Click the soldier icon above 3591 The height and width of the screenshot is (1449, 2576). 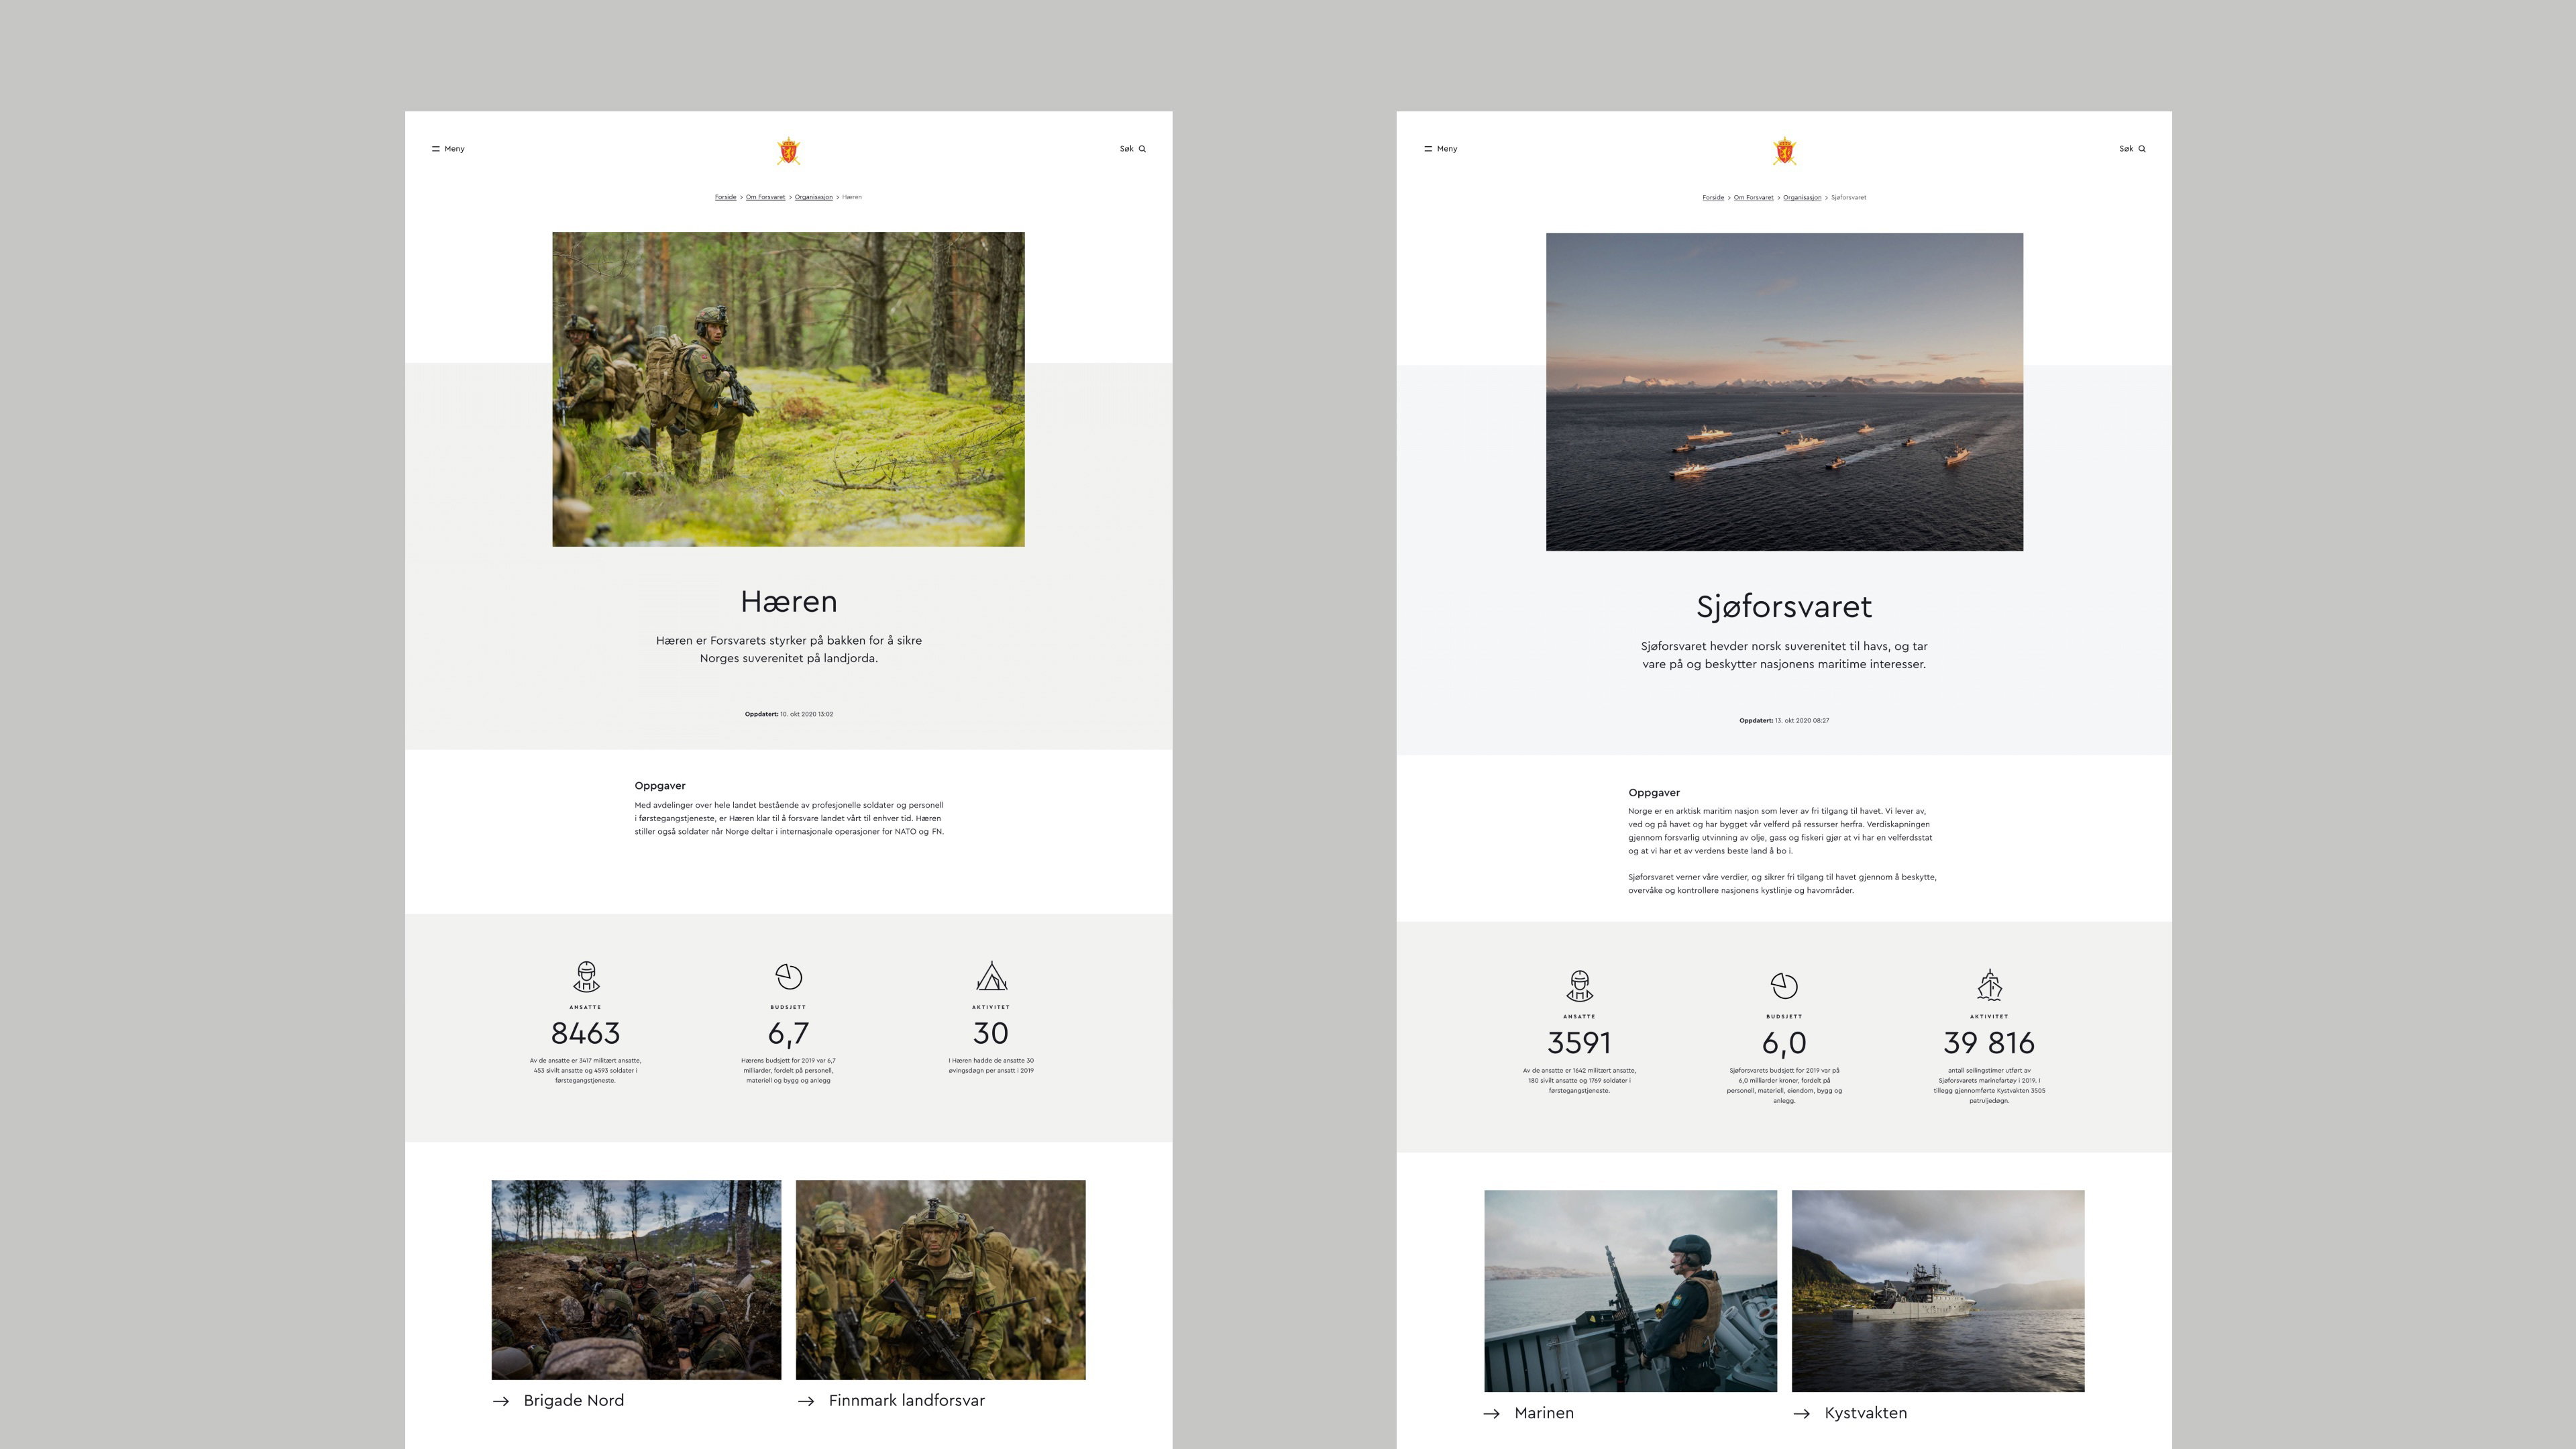[1579, 986]
